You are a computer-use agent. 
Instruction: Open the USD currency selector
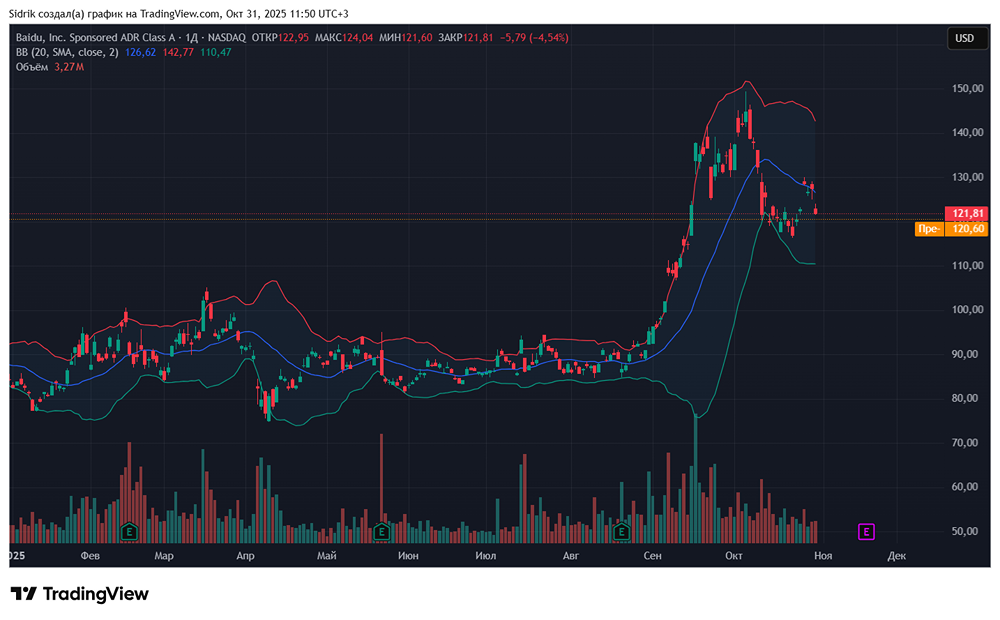tap(964, 38)
